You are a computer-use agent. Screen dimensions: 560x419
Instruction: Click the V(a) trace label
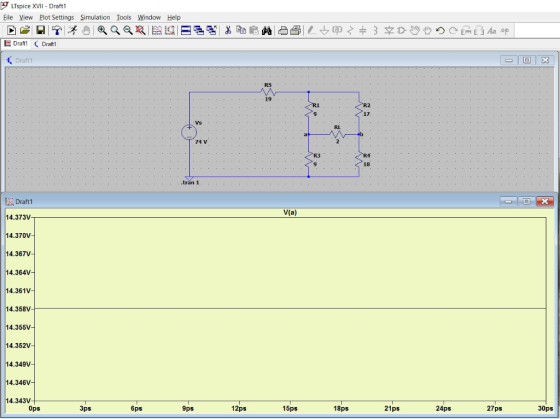pos(290,213)
